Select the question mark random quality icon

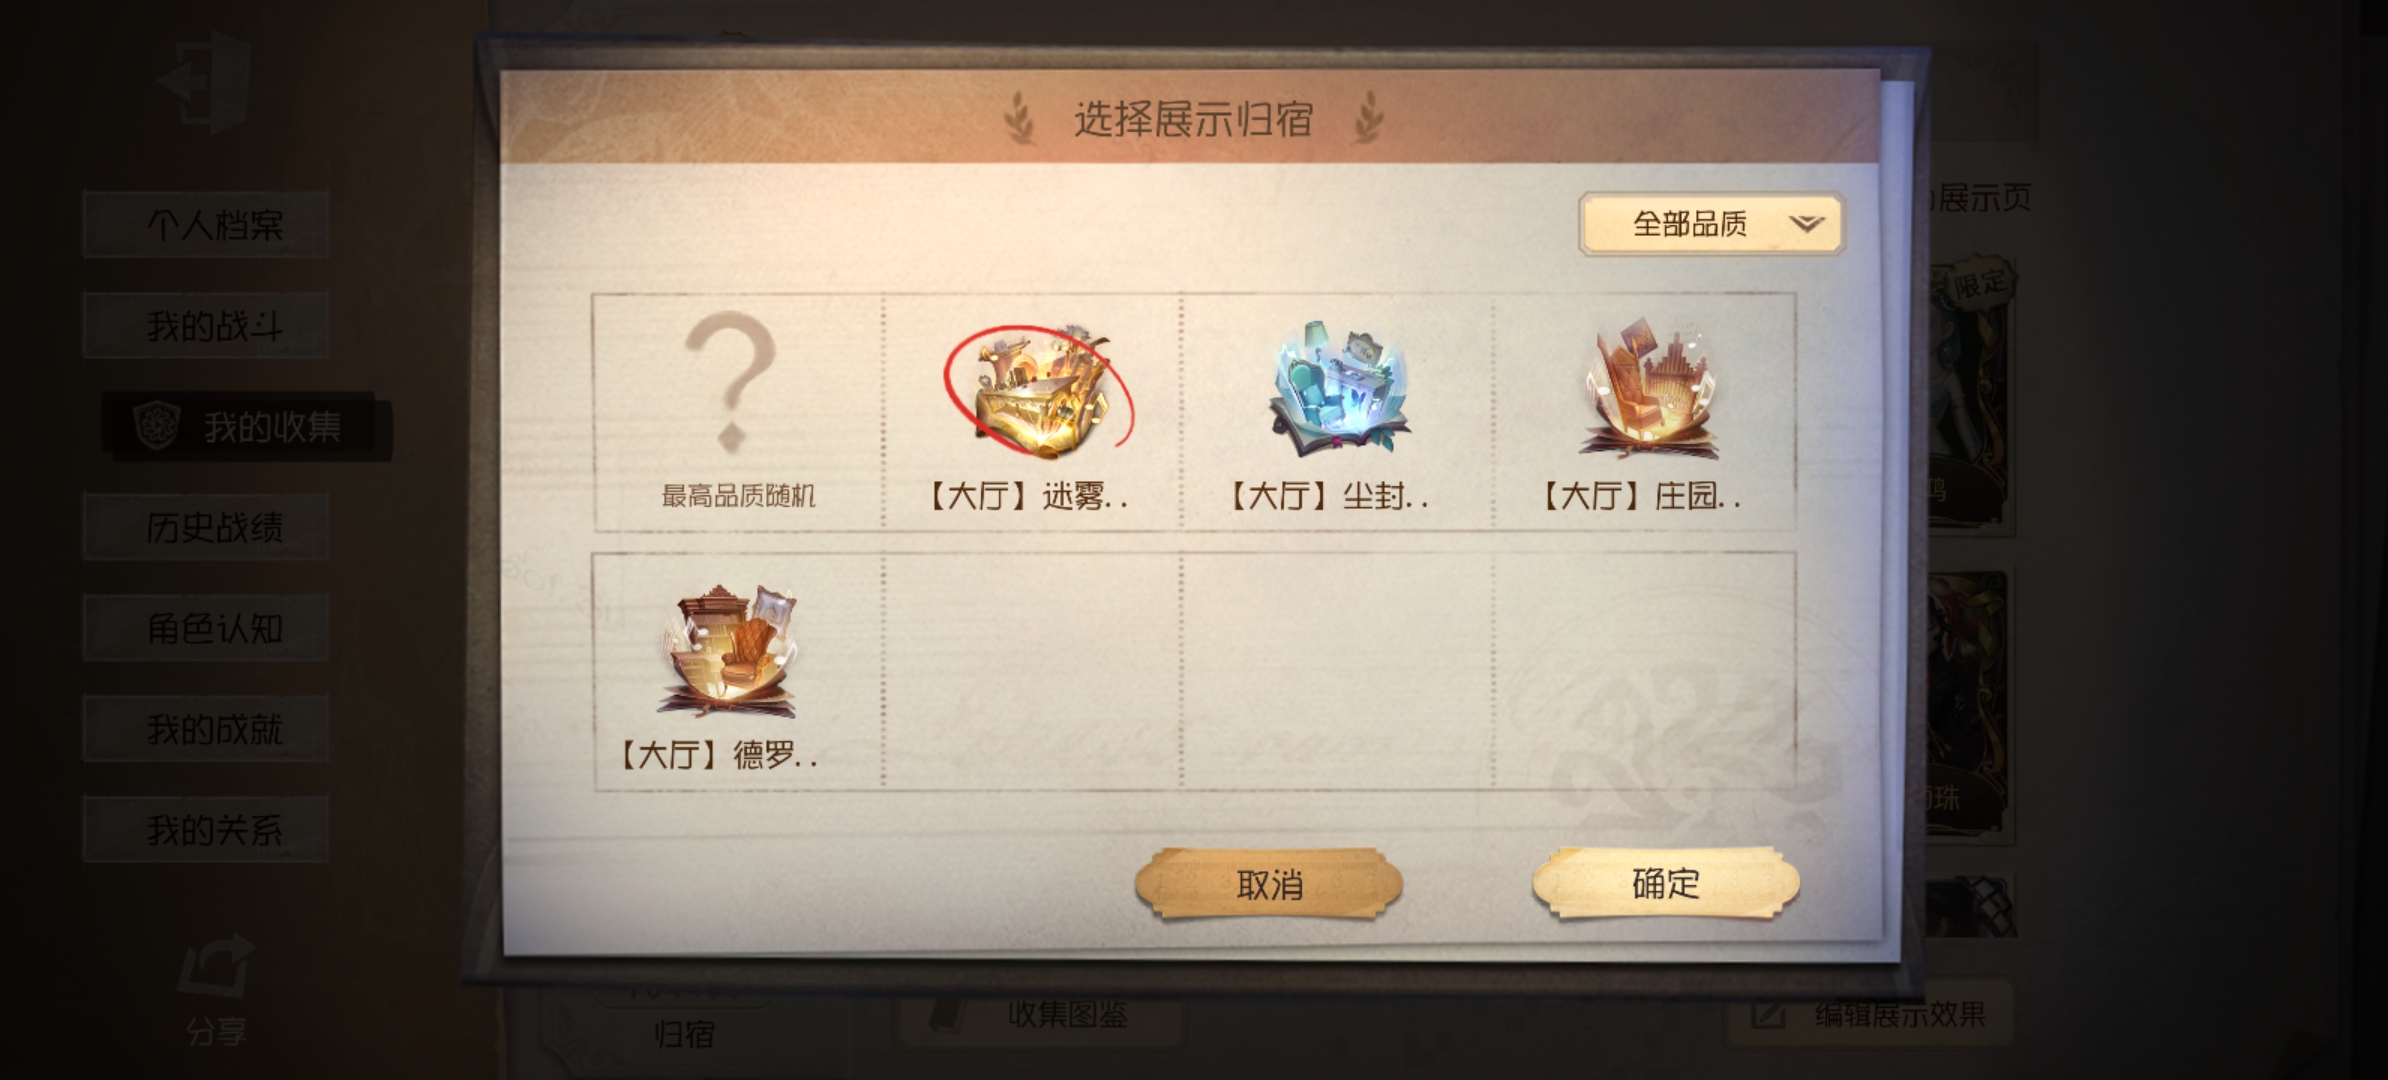point(732,382)
